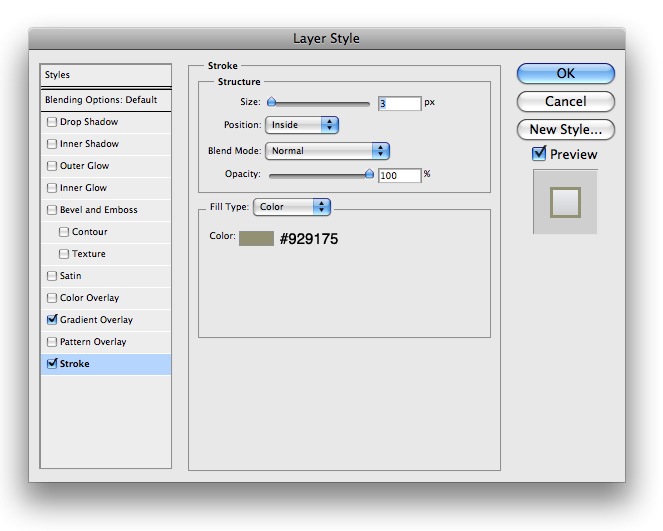663x531 pixels.
Task: Open the Position dropdown set to Inside
Action: 302,125
